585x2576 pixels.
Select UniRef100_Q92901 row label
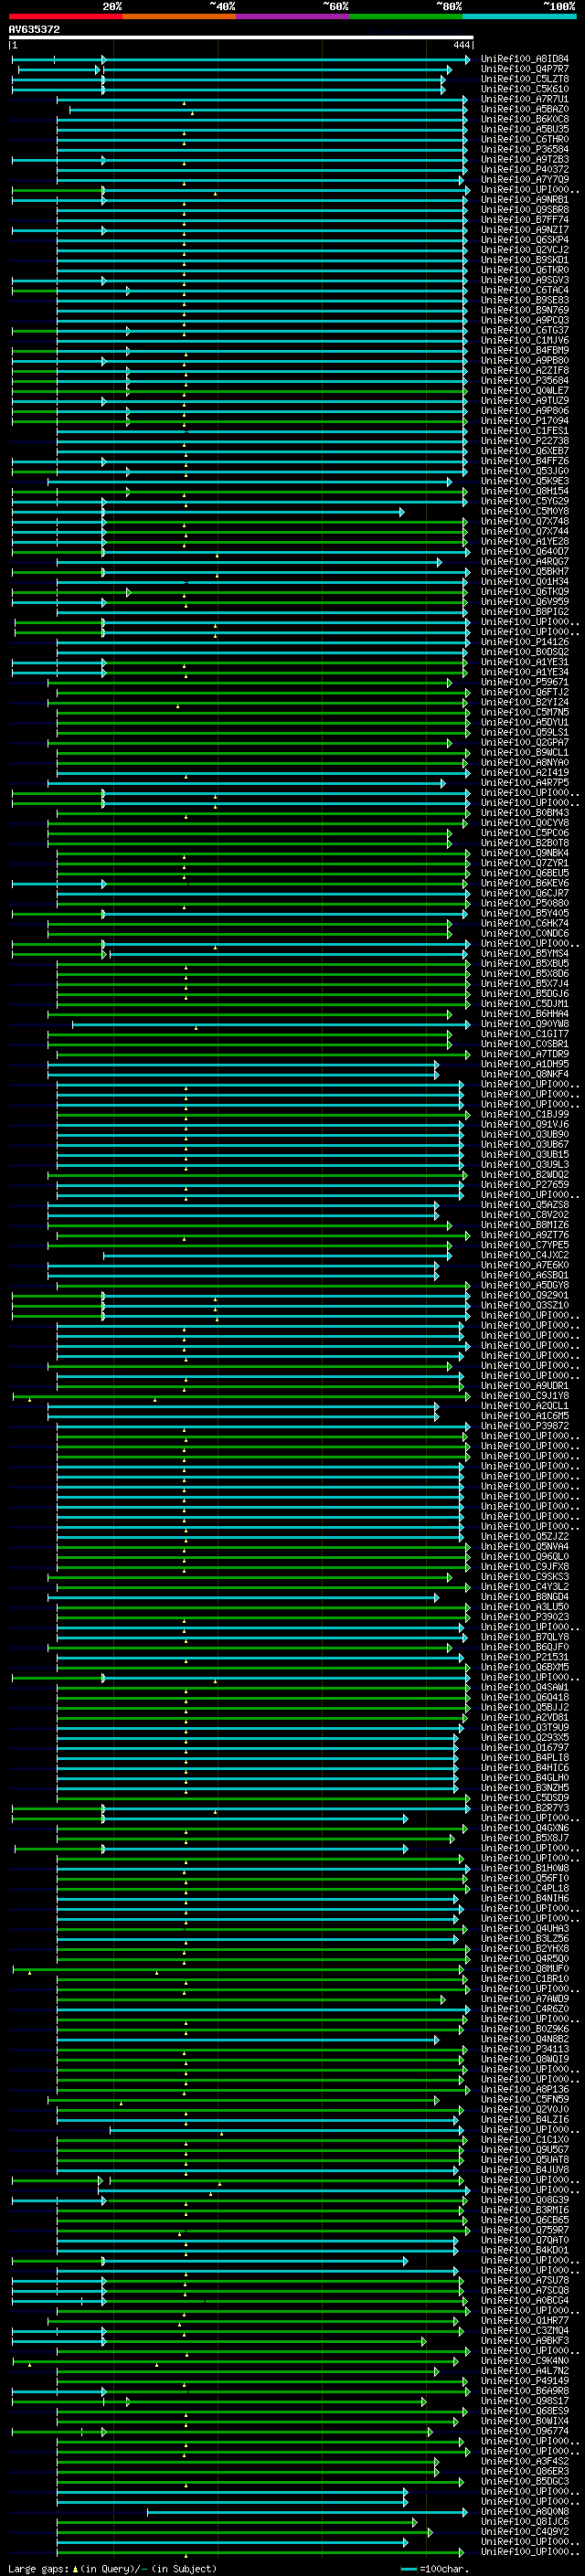(x=524, y=1296)
